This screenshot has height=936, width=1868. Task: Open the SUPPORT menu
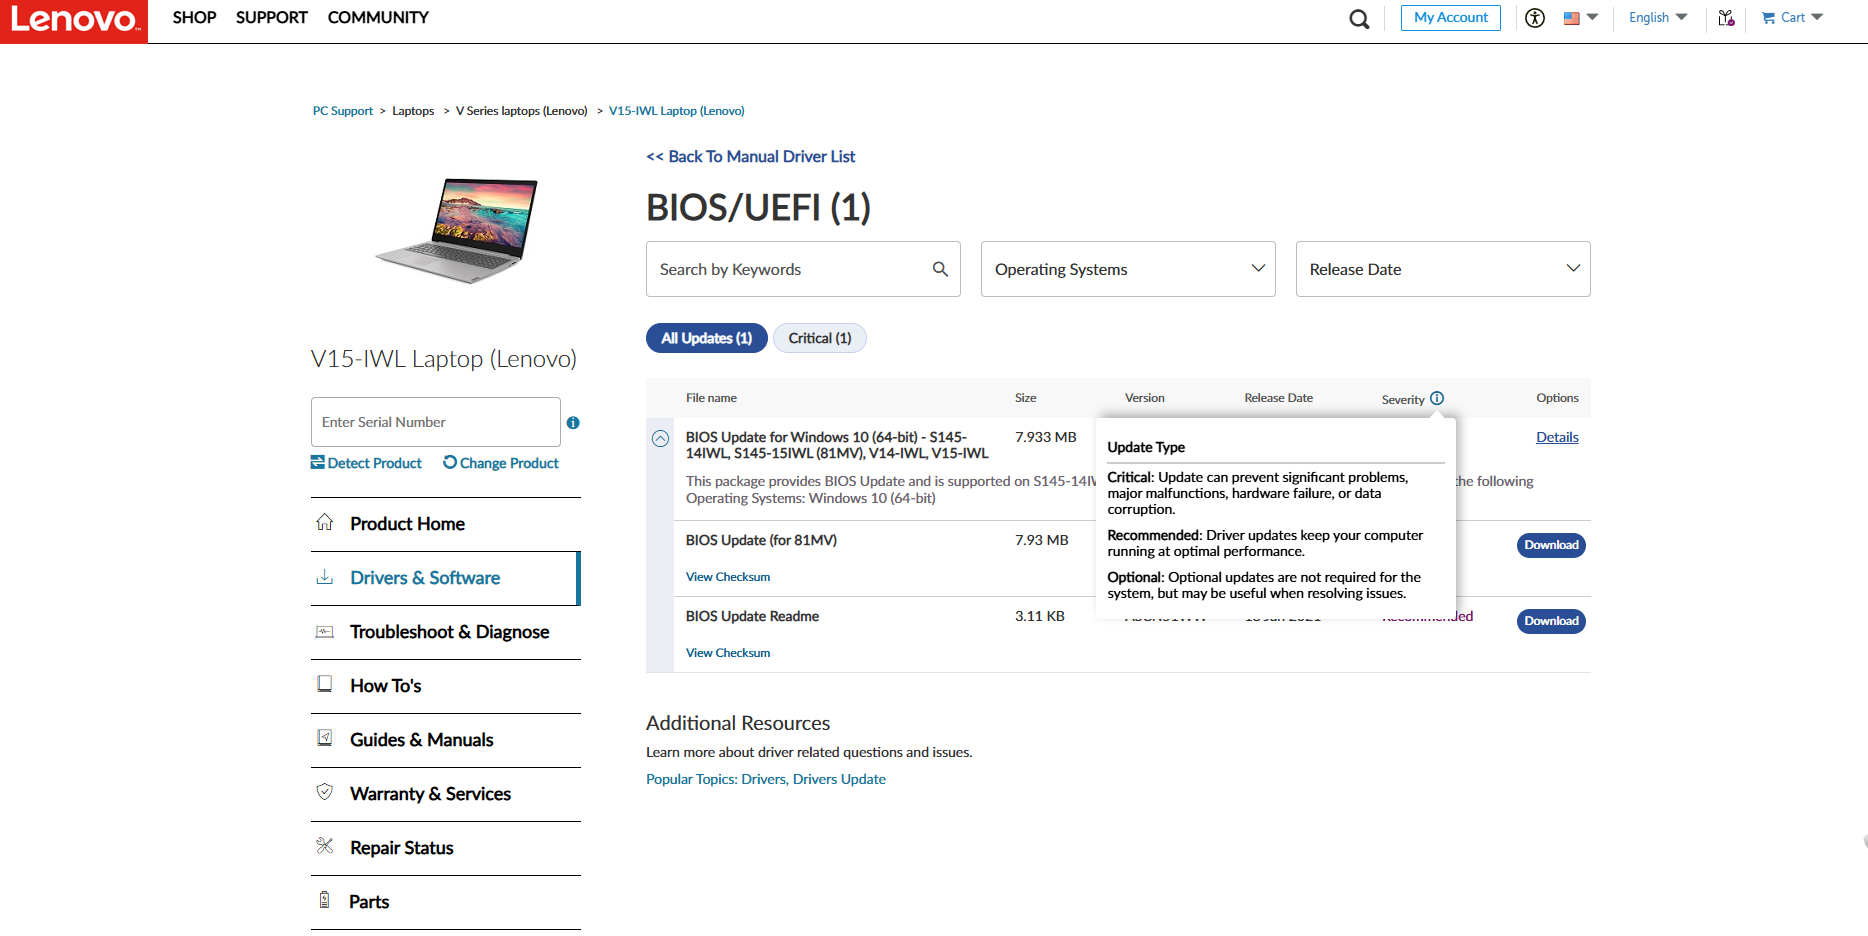tap(272, 18)
